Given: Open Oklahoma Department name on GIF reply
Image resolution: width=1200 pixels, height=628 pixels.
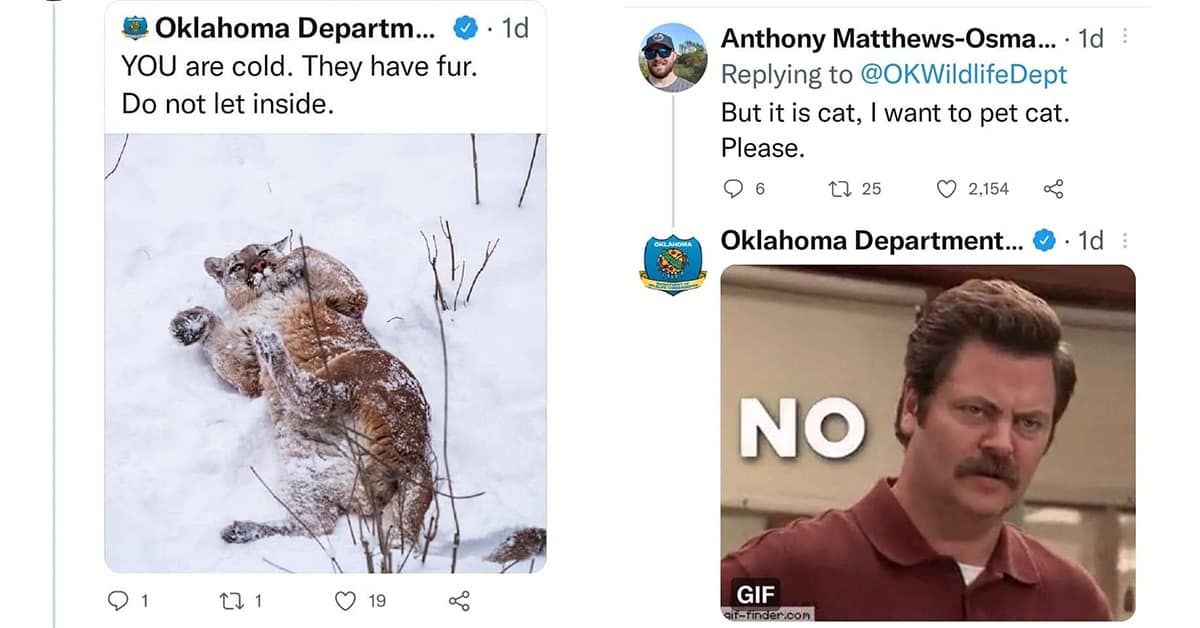Looking at the screenshot, I should click(871, 240).
